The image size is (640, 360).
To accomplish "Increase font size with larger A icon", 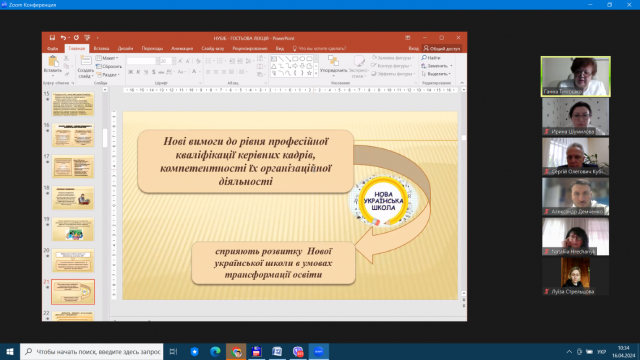I will (x=180, y=61).
